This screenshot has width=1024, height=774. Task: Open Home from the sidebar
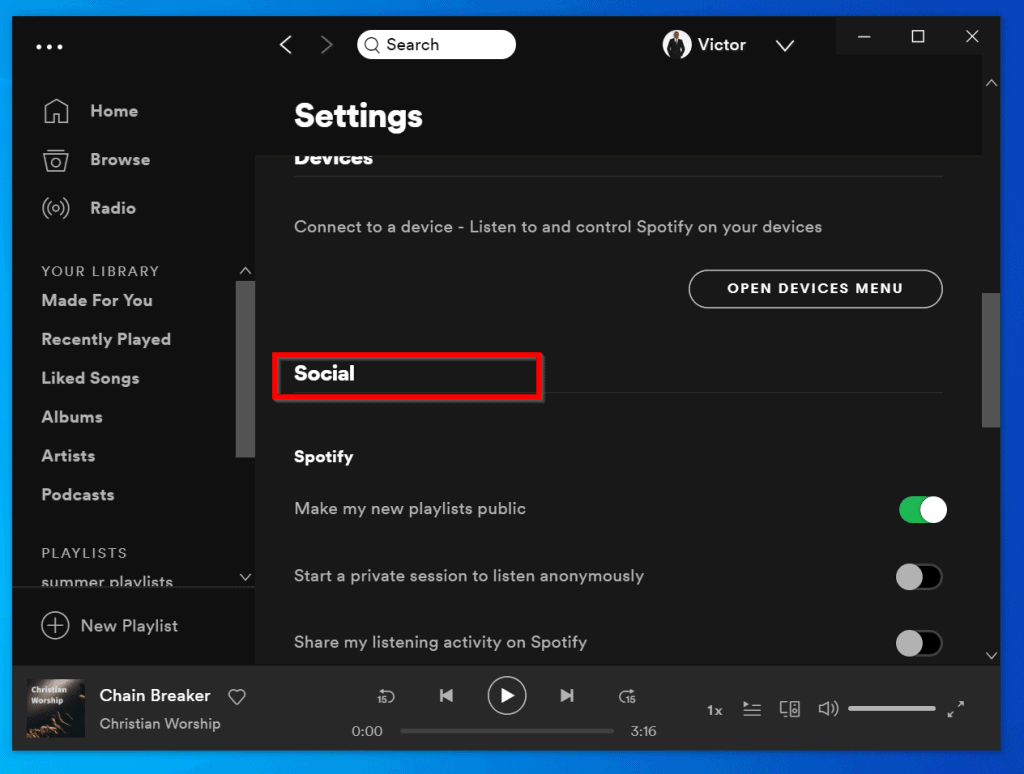pyautogui.click(x=114, y=111)
